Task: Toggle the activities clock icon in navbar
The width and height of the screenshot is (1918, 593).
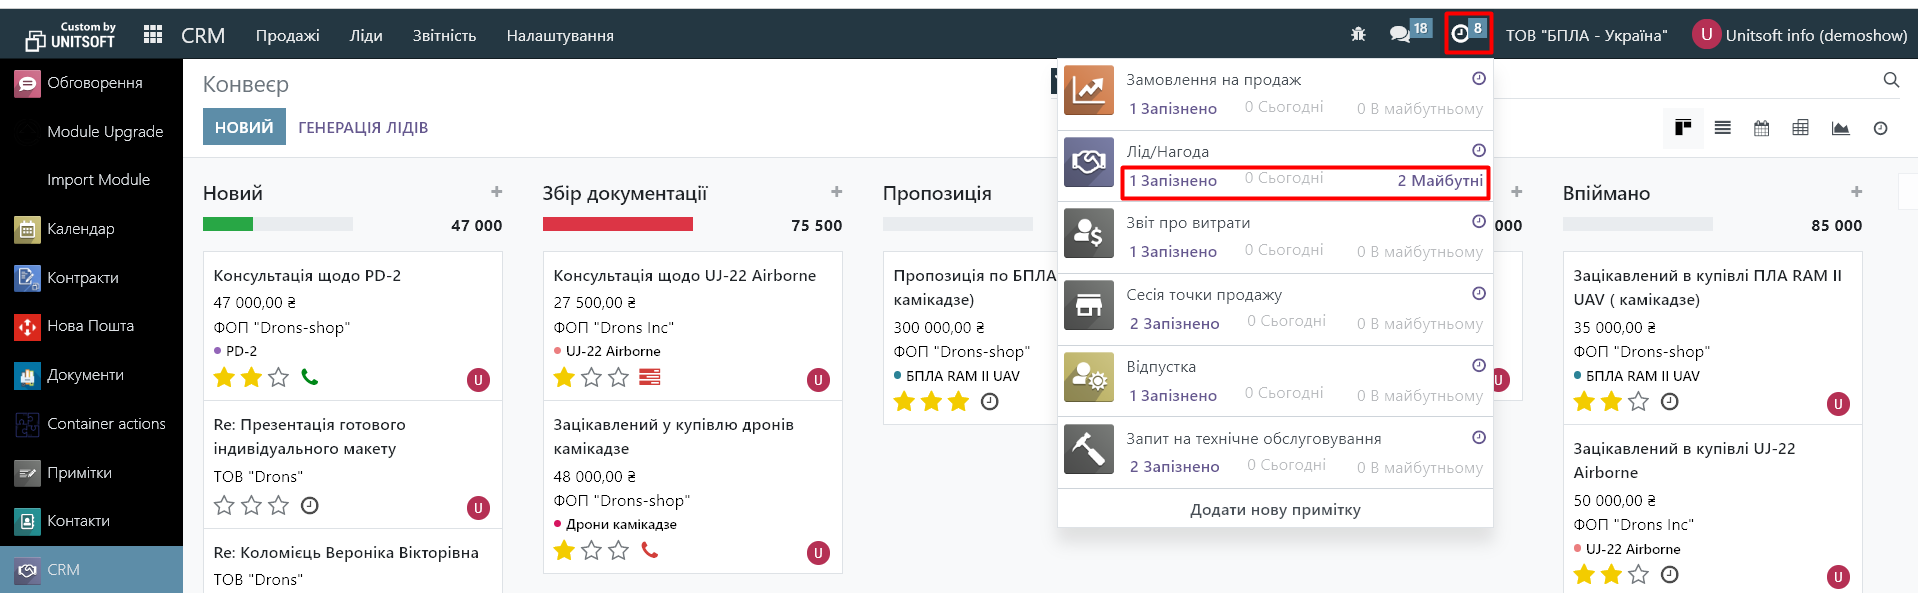Action: 1461,34
